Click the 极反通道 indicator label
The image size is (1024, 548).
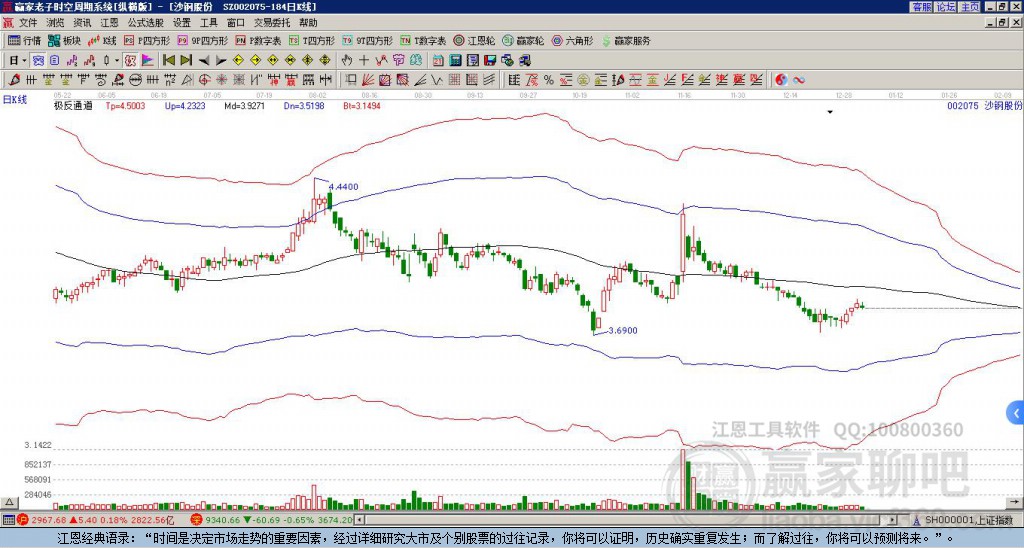click(x=73, y=105)
